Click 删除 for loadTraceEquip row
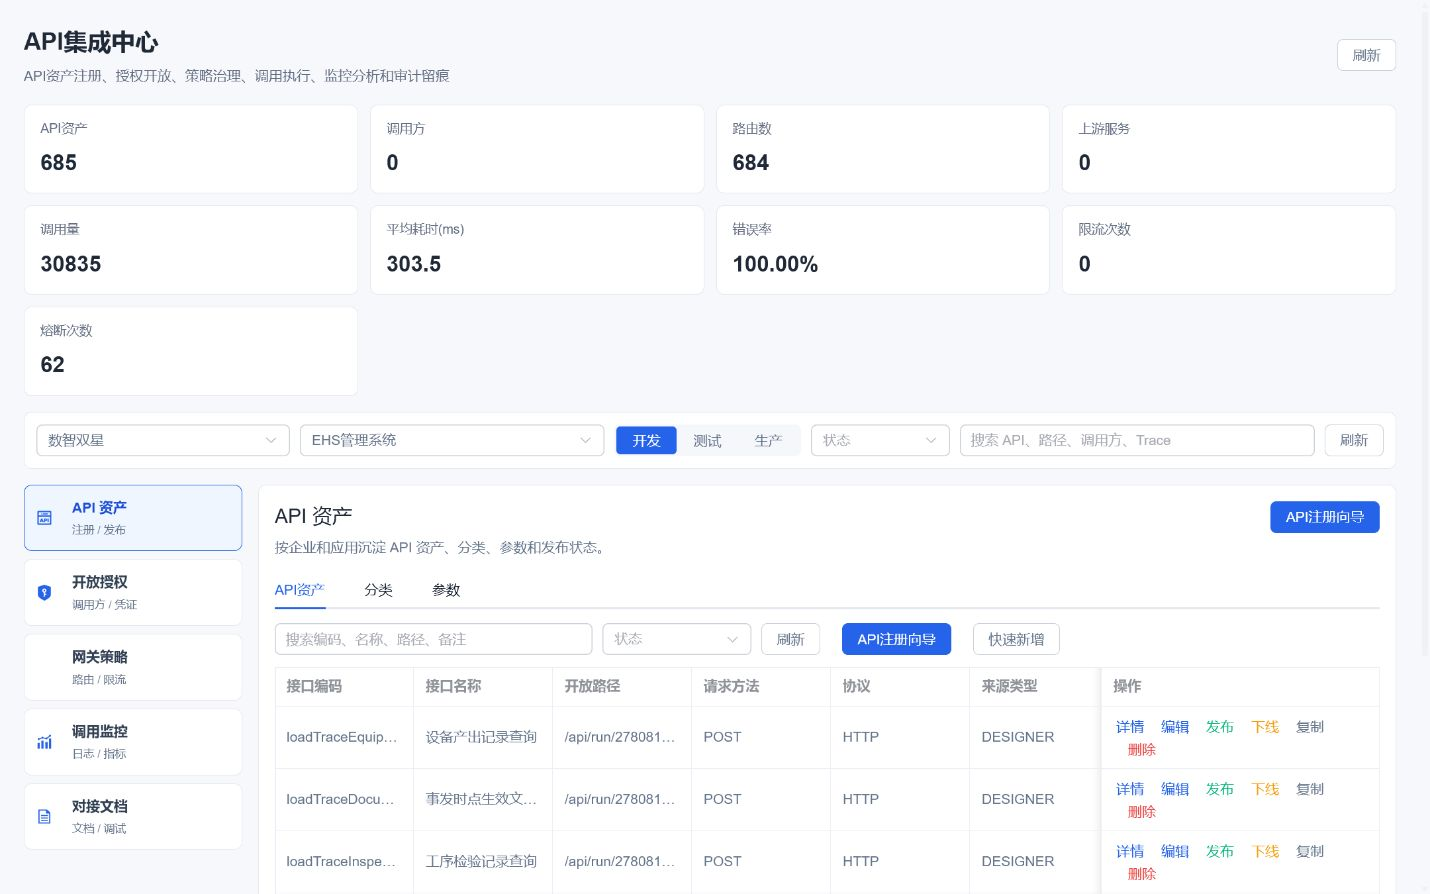The image size is (1430, 894). click(x=1142, y=749)
